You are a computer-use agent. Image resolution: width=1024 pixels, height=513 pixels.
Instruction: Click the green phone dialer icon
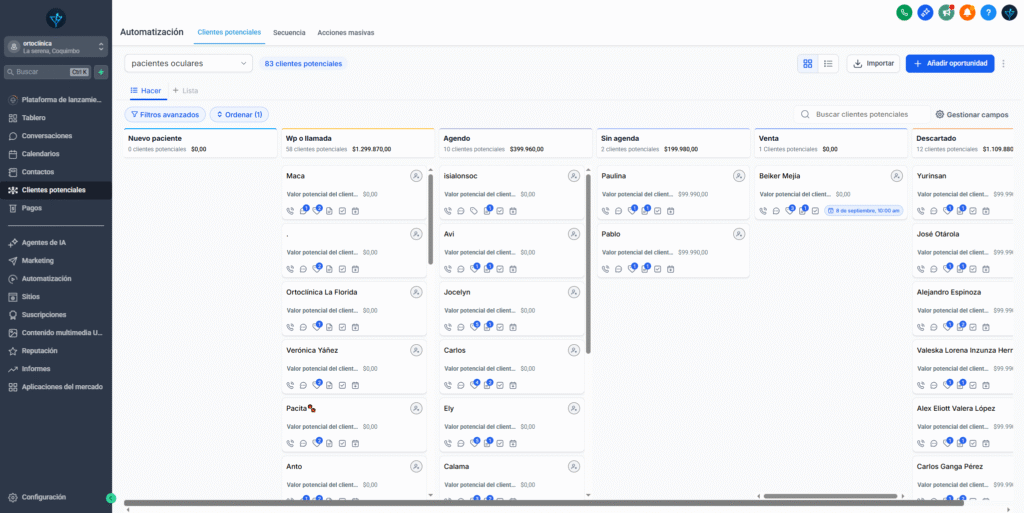click(904, 12)
